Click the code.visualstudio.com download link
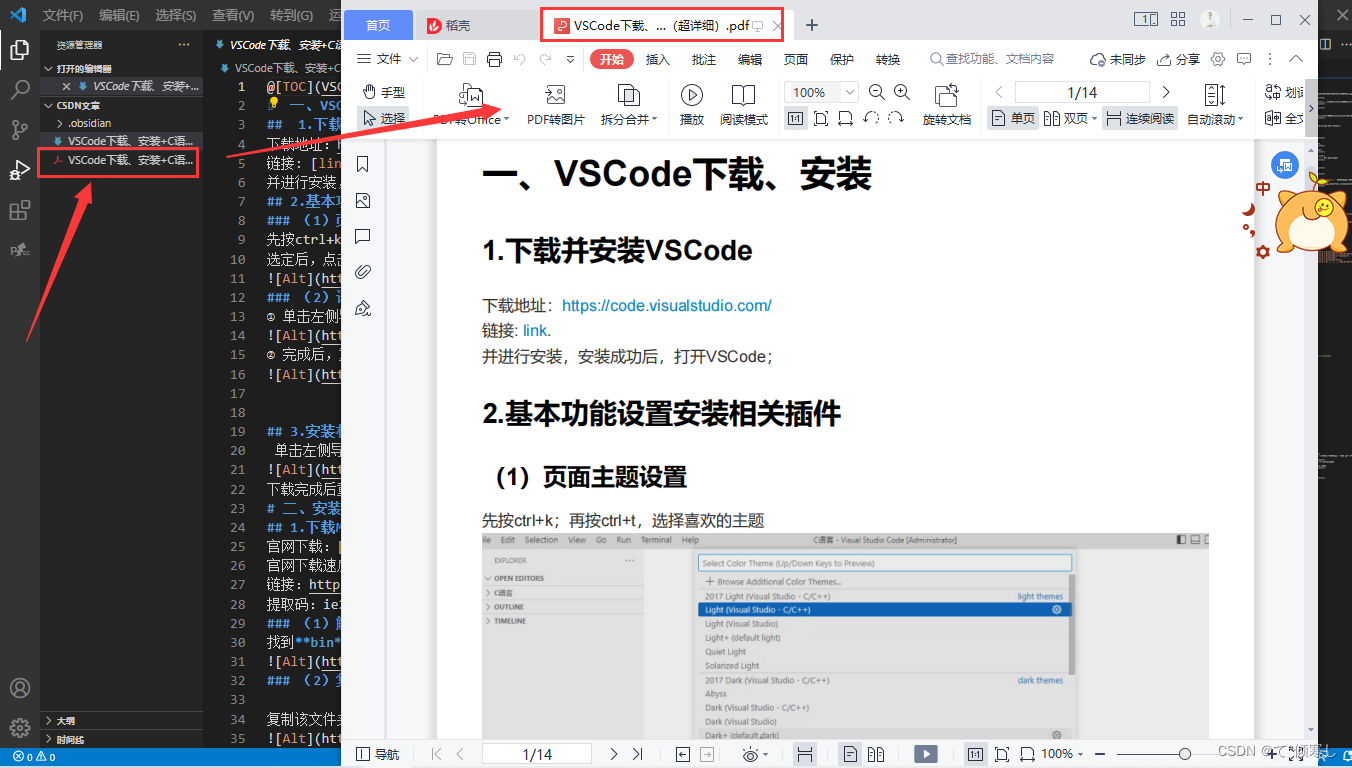This screenshot has height=768, width=1352. tap(667, 306)
